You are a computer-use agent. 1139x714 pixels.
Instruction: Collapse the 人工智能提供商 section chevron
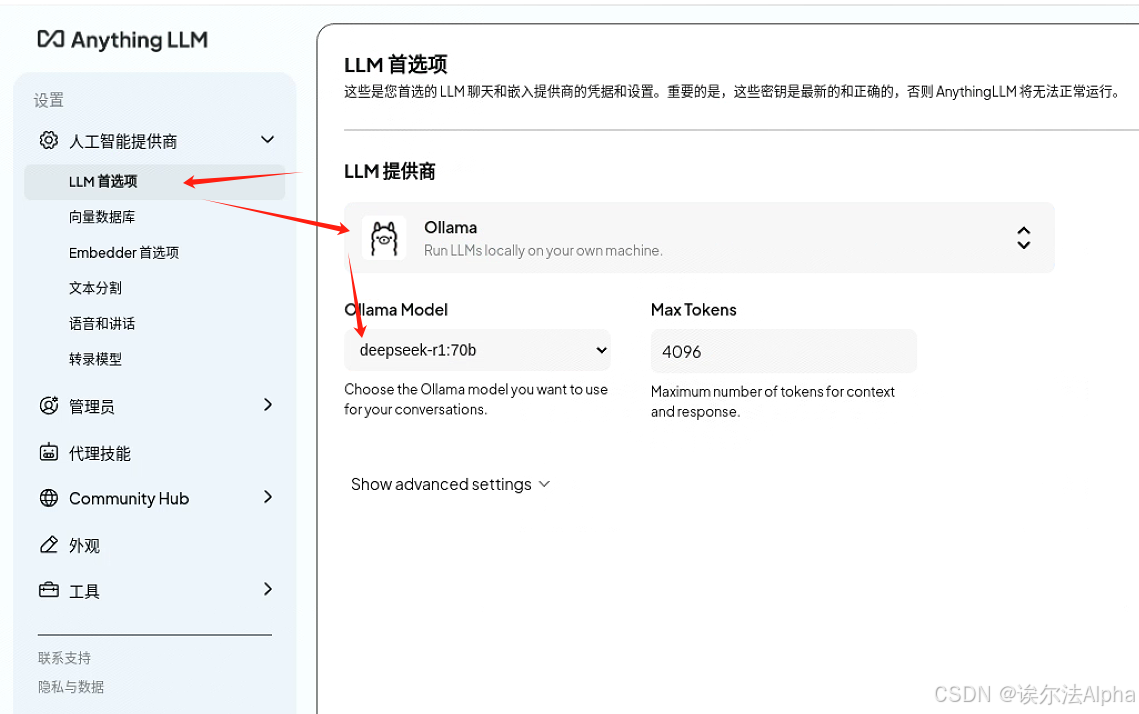(267, 139)
